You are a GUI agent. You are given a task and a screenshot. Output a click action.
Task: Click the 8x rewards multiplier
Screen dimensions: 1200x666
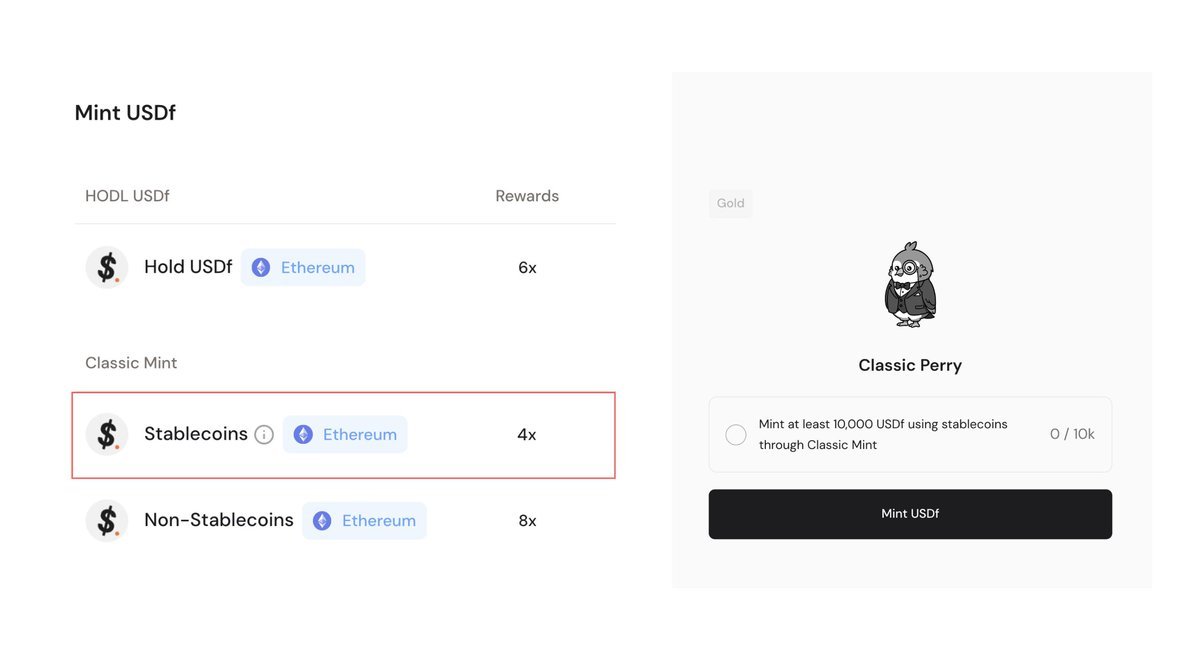[x=527, y=521]
